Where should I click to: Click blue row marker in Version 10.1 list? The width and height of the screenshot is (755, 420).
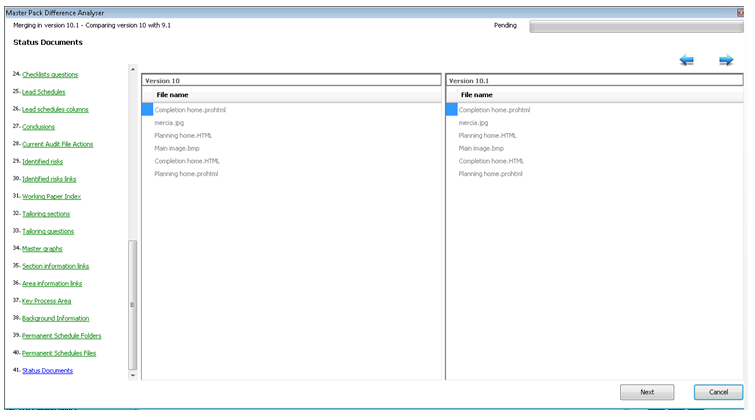pyautogui.click(x=451, y=109)
